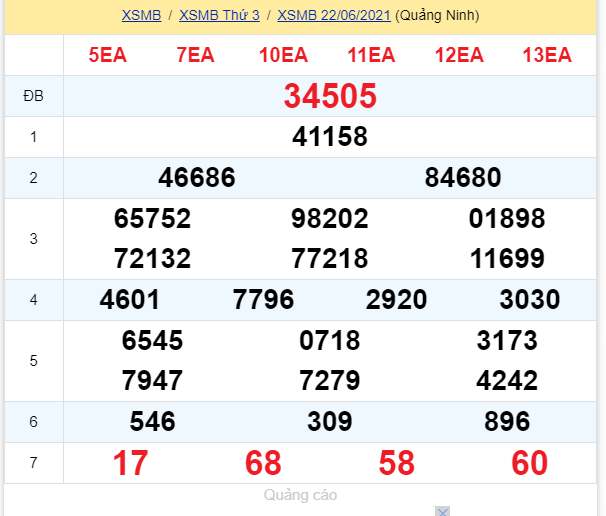Select second prize number 84680
Screen dimensions: 606x516
(x=463, y=178)
